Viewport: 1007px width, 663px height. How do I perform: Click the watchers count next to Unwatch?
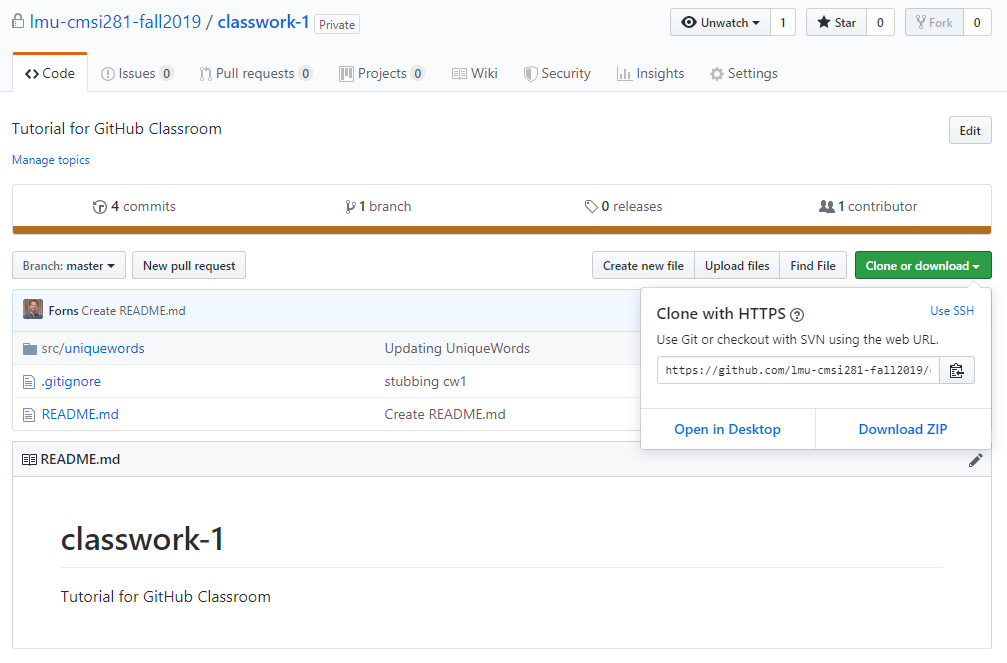(783, 22)
